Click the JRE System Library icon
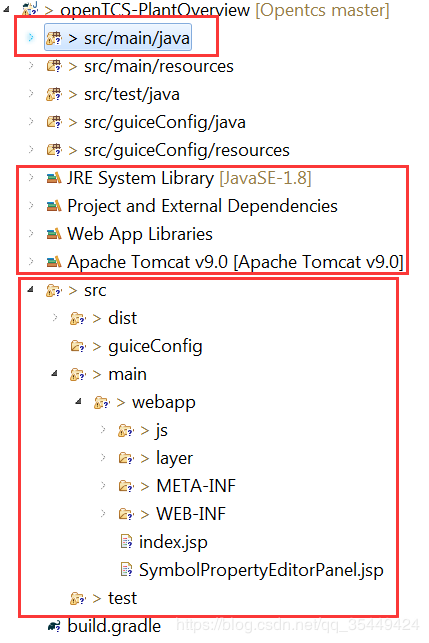 tap(54, 178)
